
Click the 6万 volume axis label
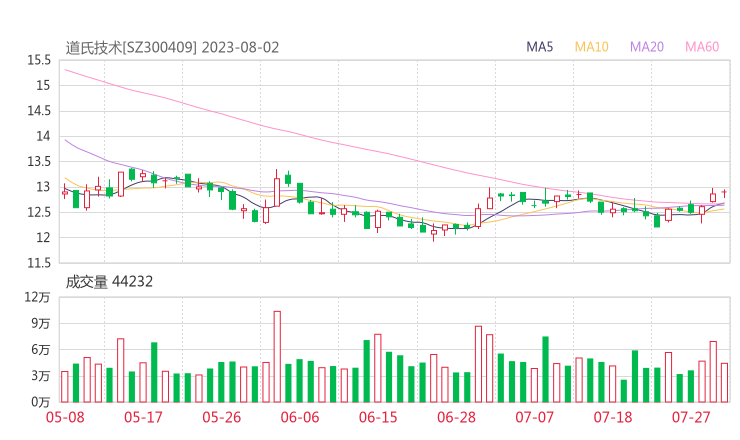[x=41, y=350]
